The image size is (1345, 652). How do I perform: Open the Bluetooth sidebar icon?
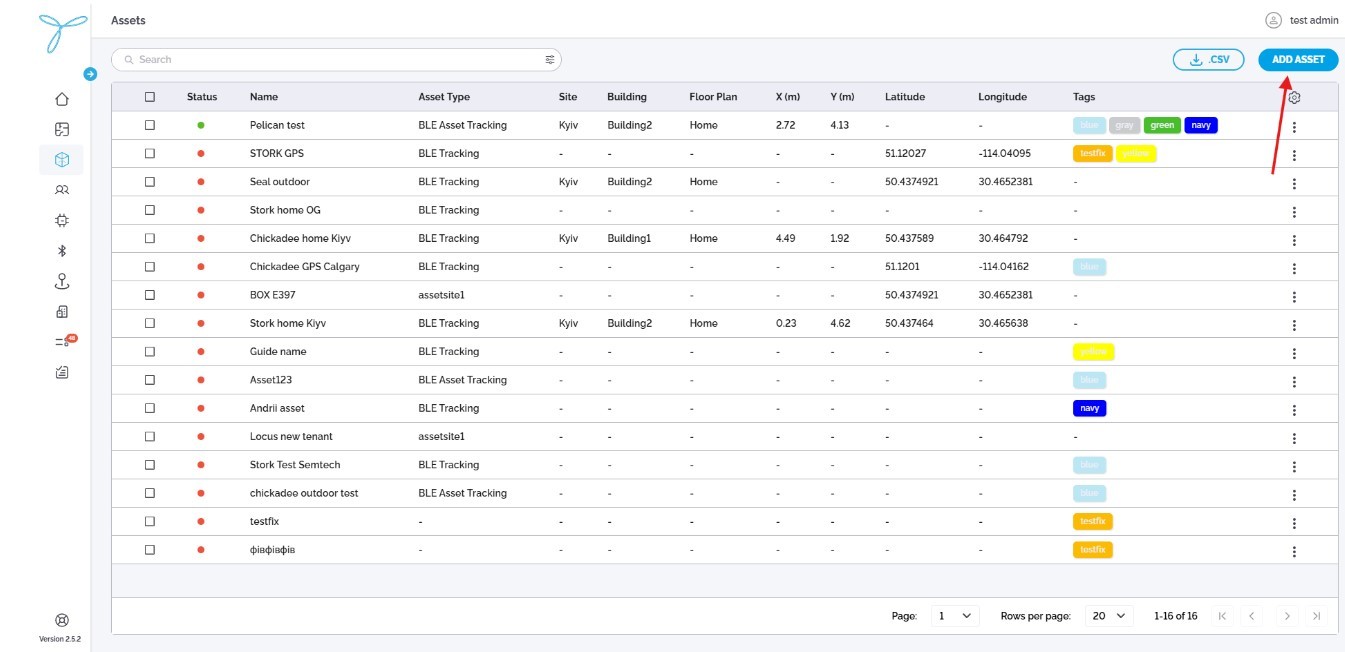[62, 251]
